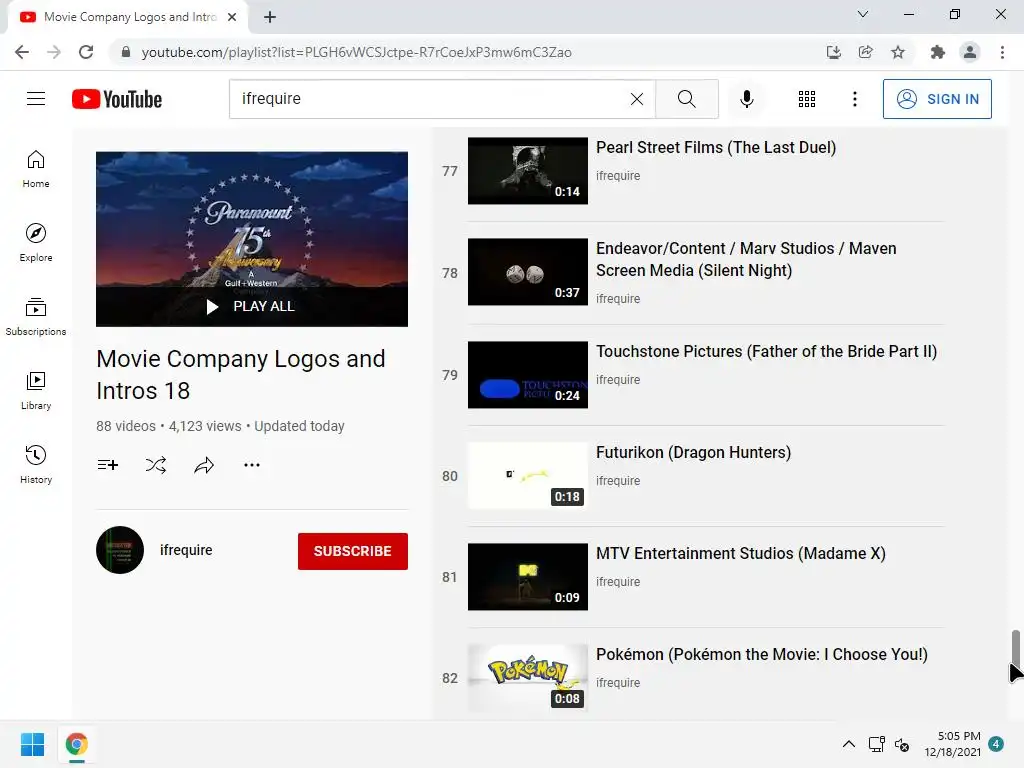Open Pokémon the Movie: I Choose You! title
Screen dimensions: 1024x768
pyautogui.click(x=761, y=654)
